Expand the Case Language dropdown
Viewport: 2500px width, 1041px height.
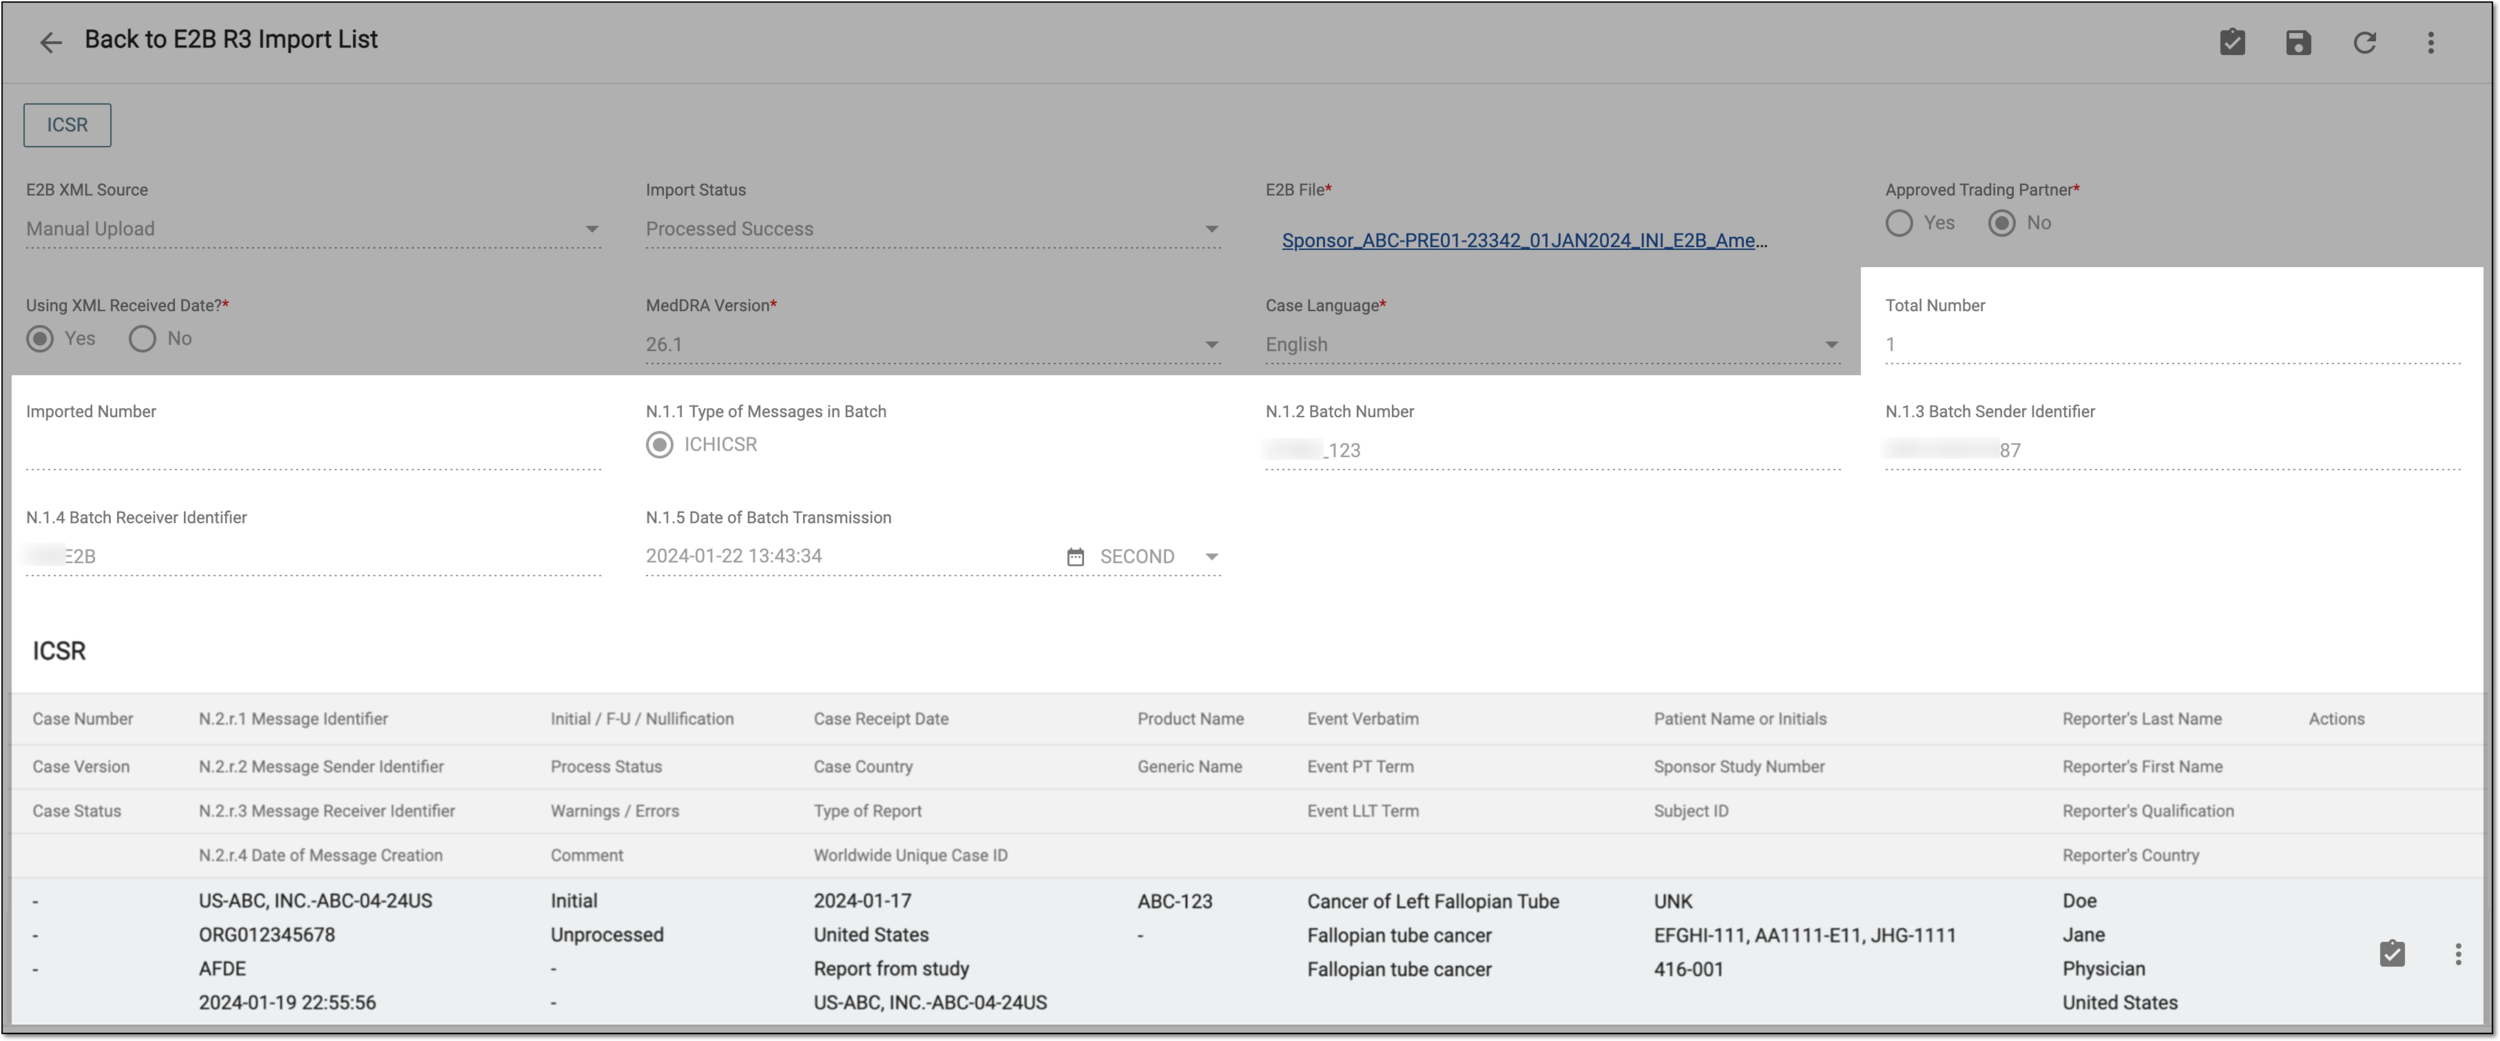tap(1552, 344)
